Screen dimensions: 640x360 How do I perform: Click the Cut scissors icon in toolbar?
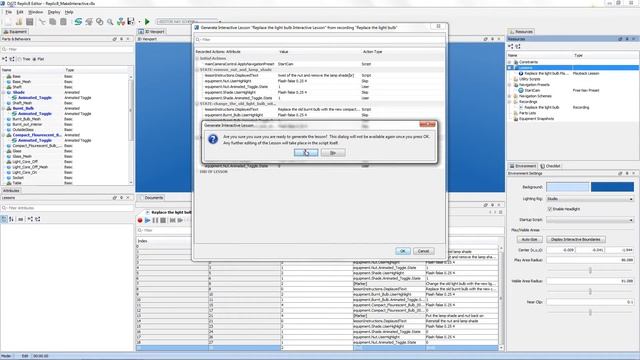[42, 22]
